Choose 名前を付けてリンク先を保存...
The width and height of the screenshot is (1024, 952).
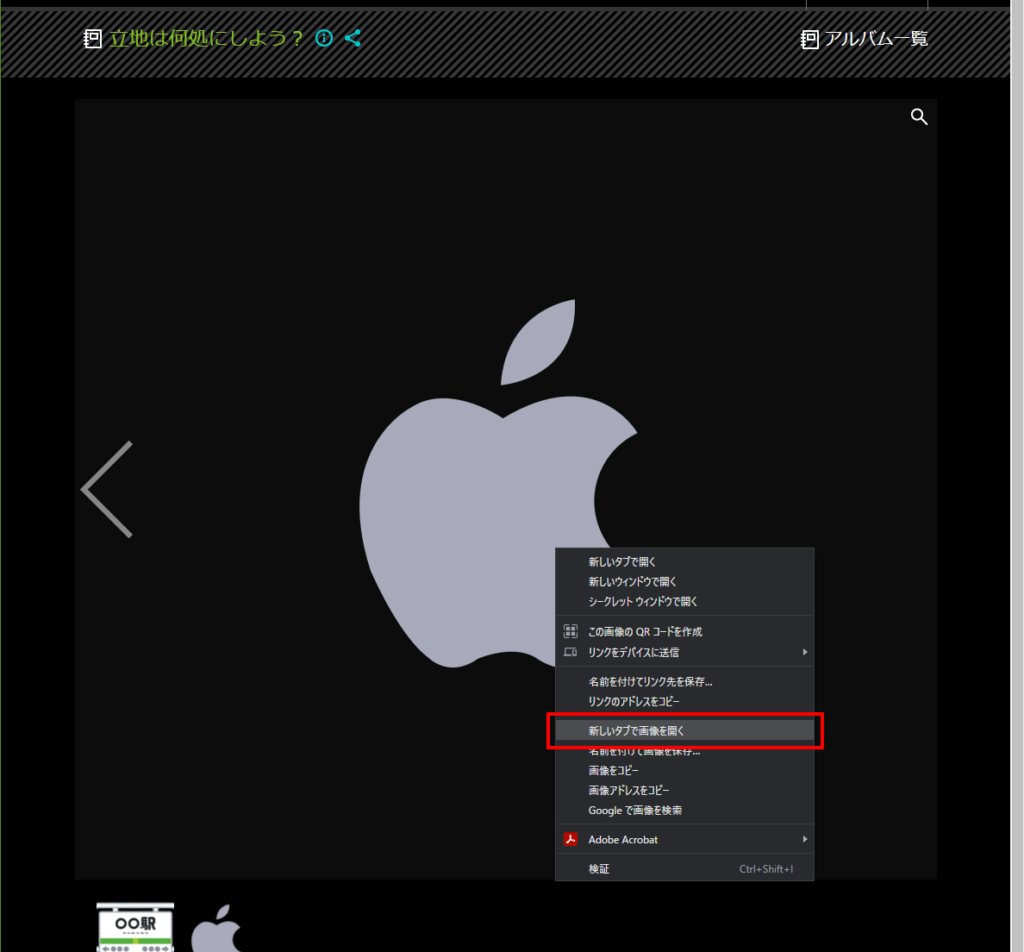point(684,682)
